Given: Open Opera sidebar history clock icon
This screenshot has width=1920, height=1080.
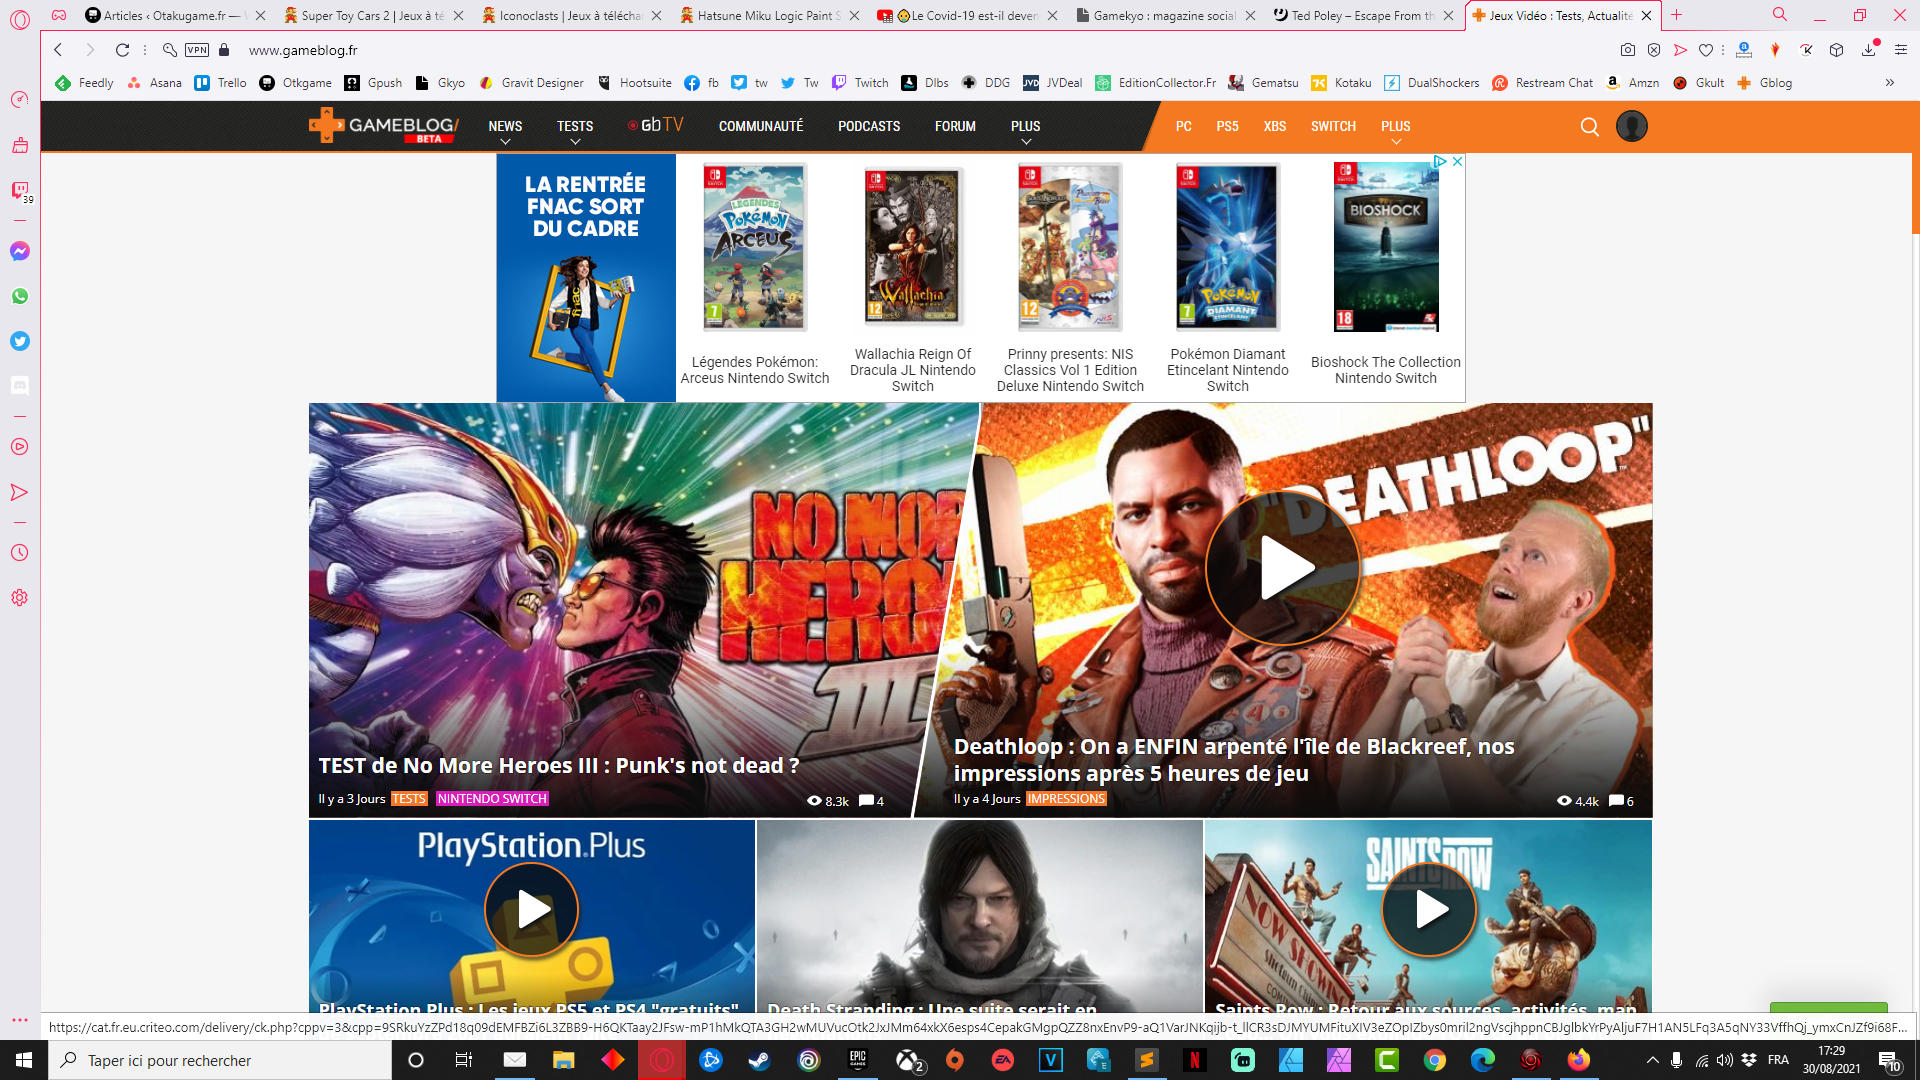Looking at the screenshot, I should pyautogui.click(x=19, y=553).
